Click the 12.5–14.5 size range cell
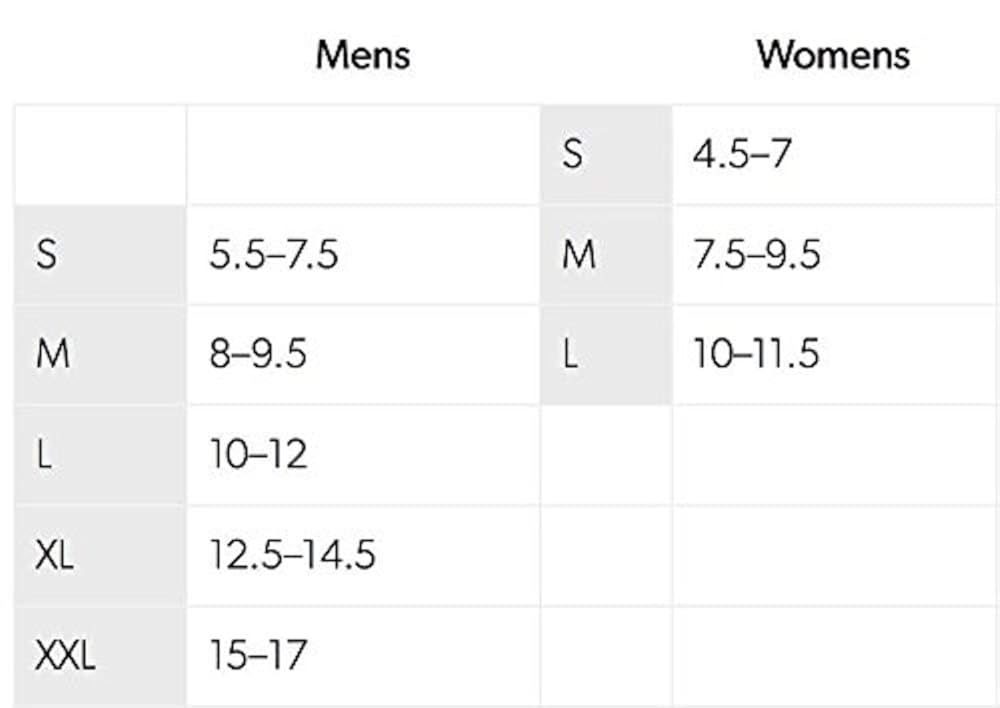Screen dimensions: 1000x708 coord(292,555)
